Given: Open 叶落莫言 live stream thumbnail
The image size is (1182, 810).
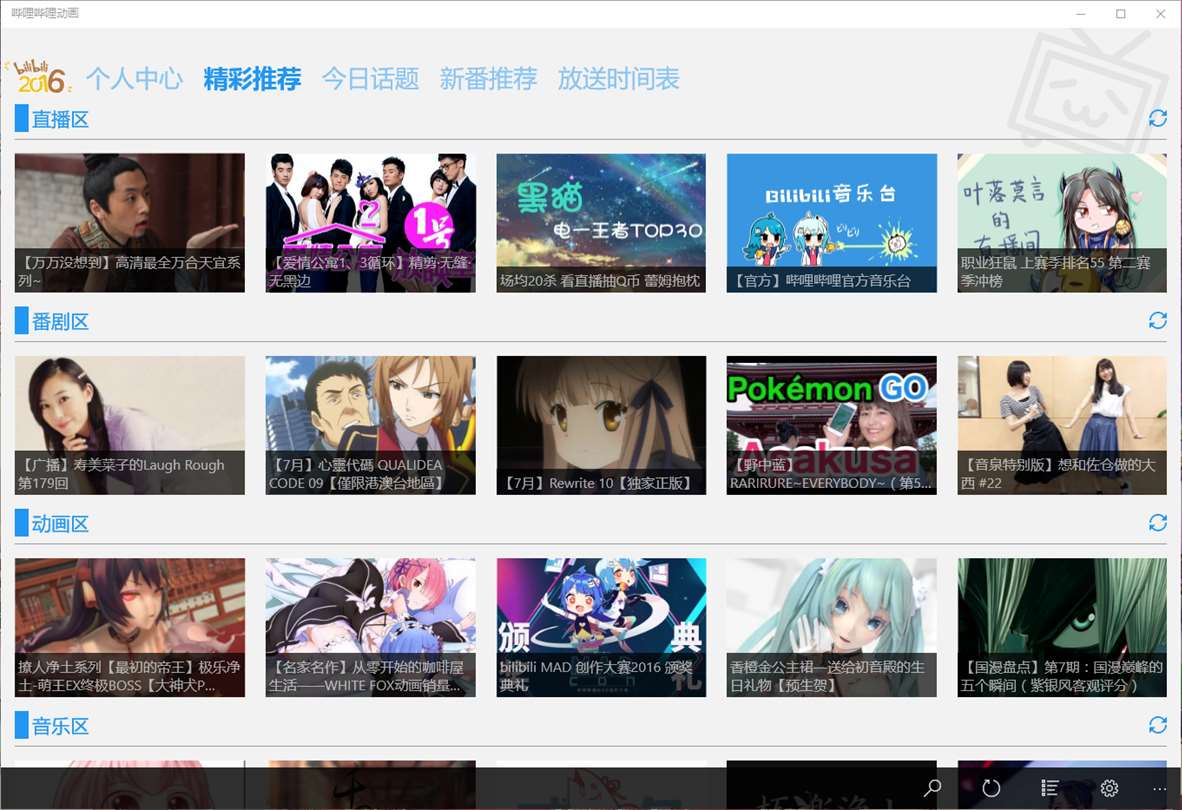Looking at the screenshot, I should click(1062, 223).
